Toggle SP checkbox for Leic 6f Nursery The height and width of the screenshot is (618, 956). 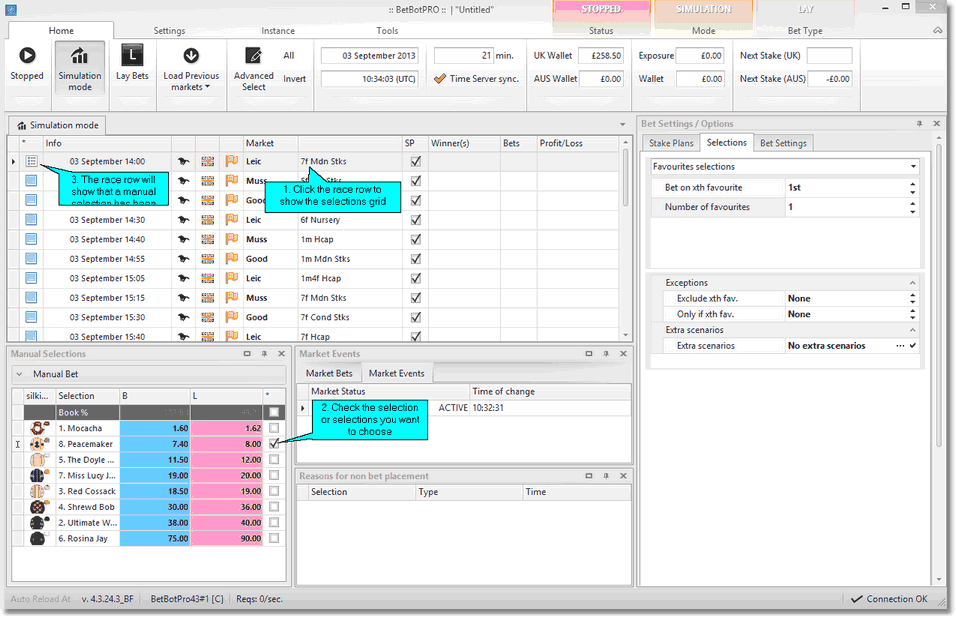(x=416, y=220)
